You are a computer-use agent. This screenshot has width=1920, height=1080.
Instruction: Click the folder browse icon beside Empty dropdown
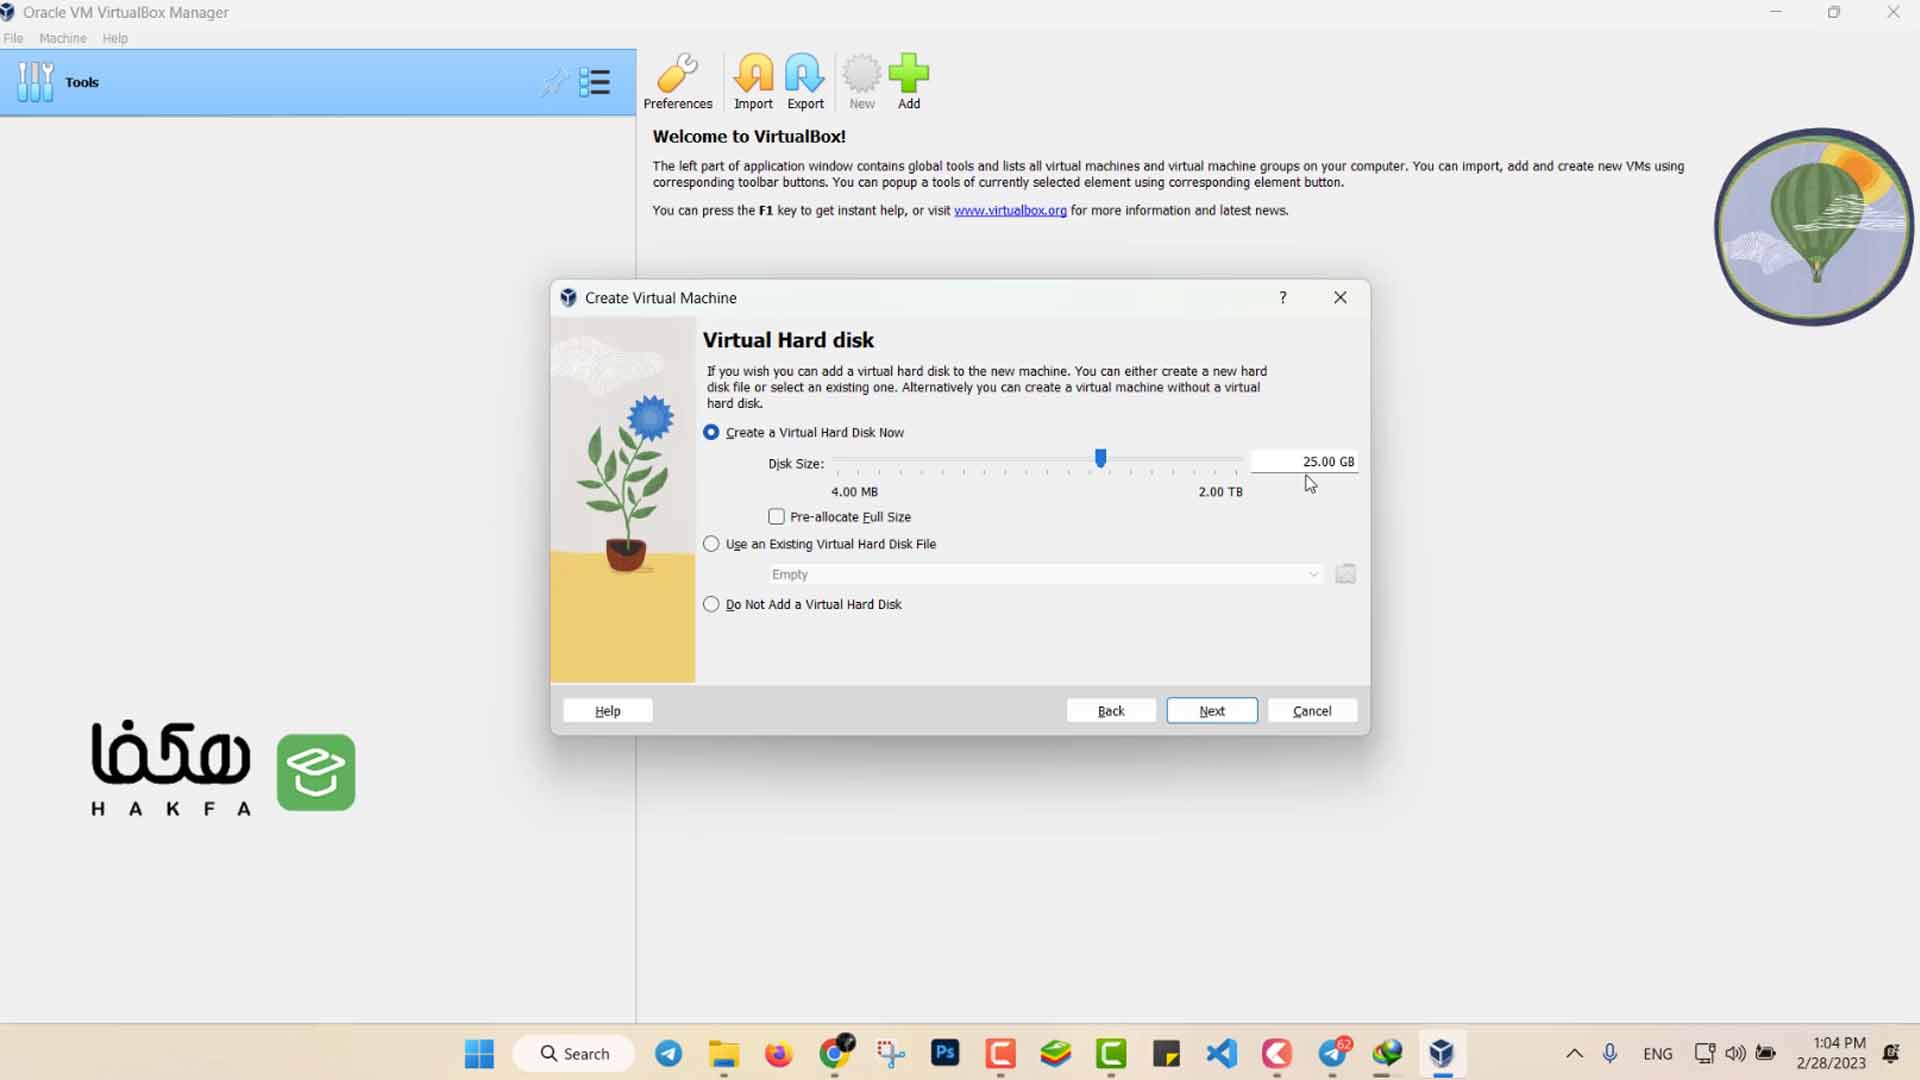1345,574
